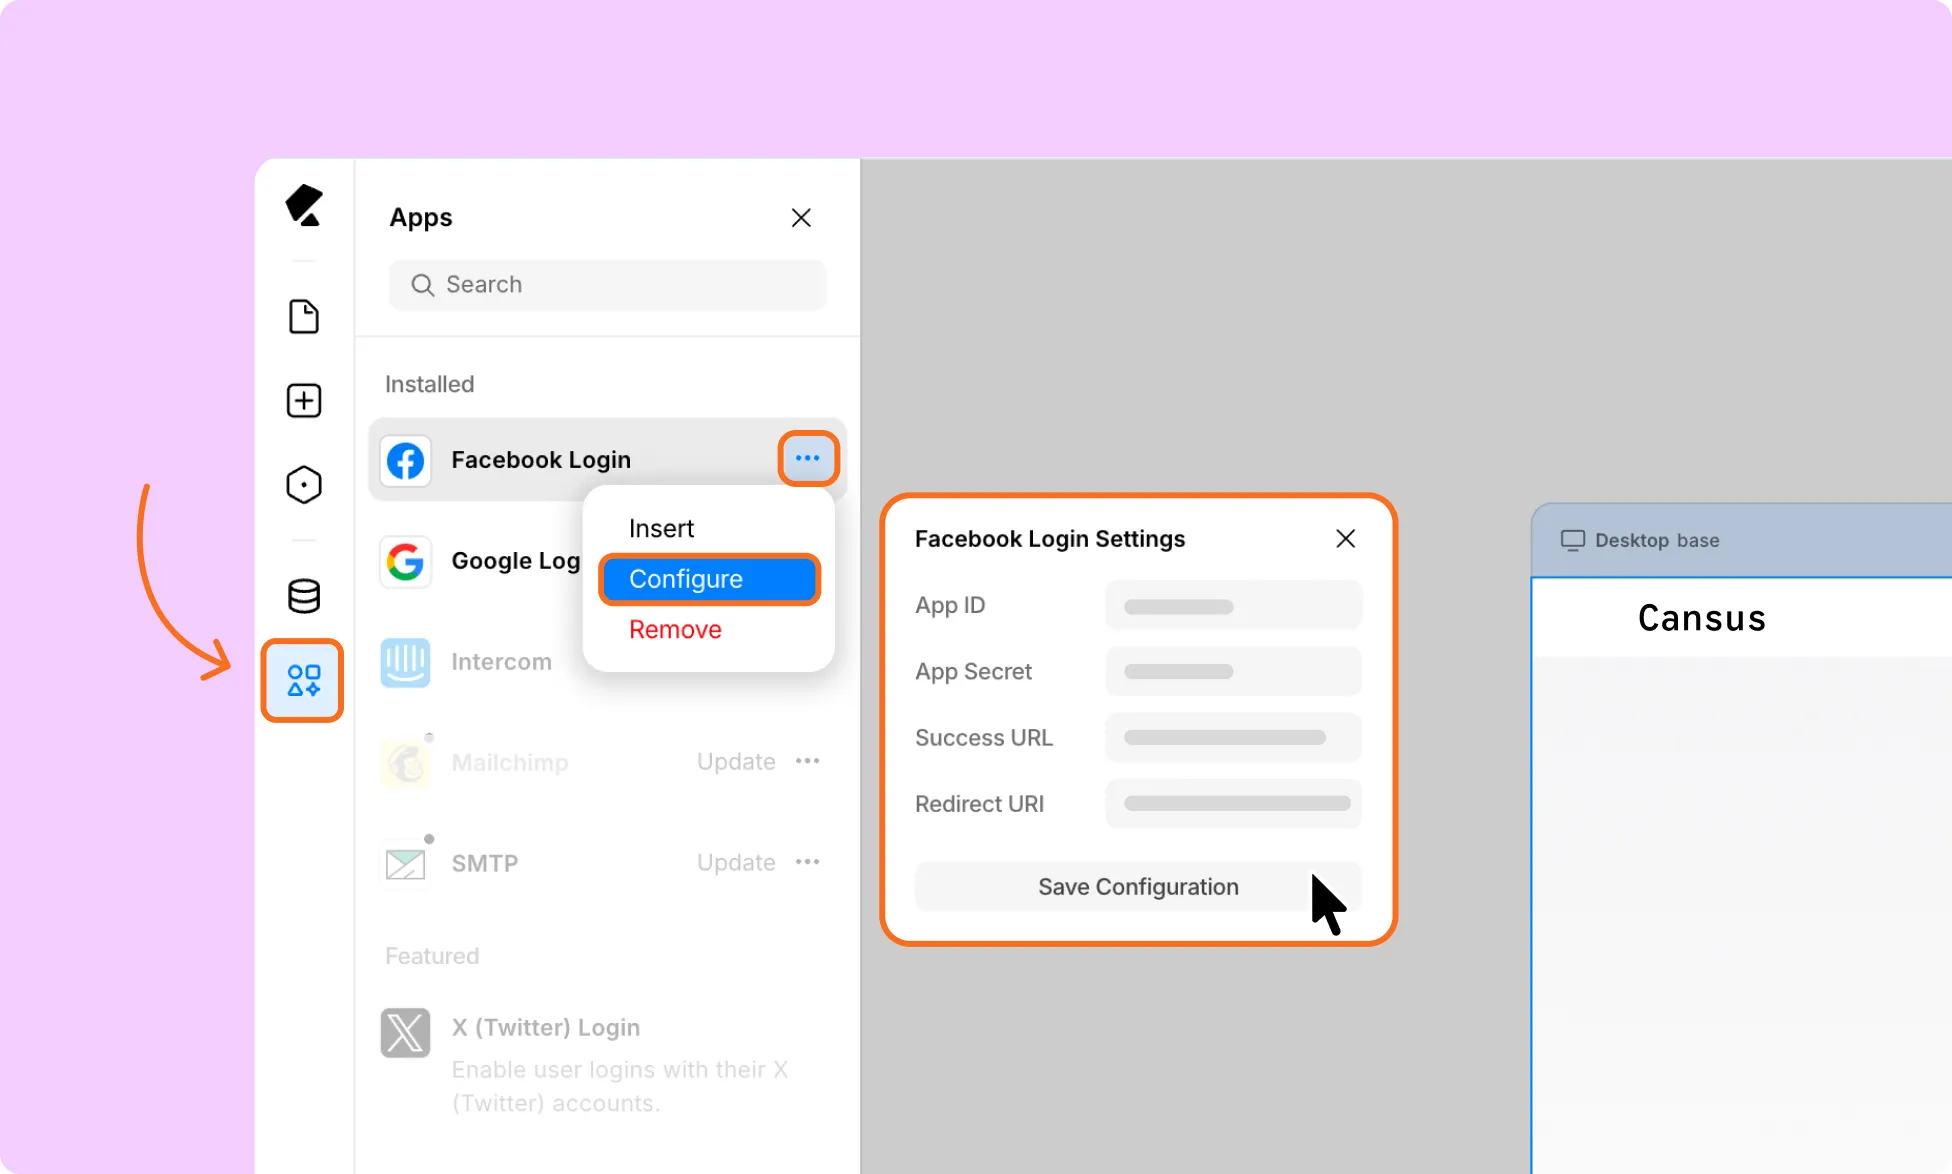The height and width of the screenshot is (1174, 1952).
Task: Click the Success URL input field
Action: pos(1234,738)
